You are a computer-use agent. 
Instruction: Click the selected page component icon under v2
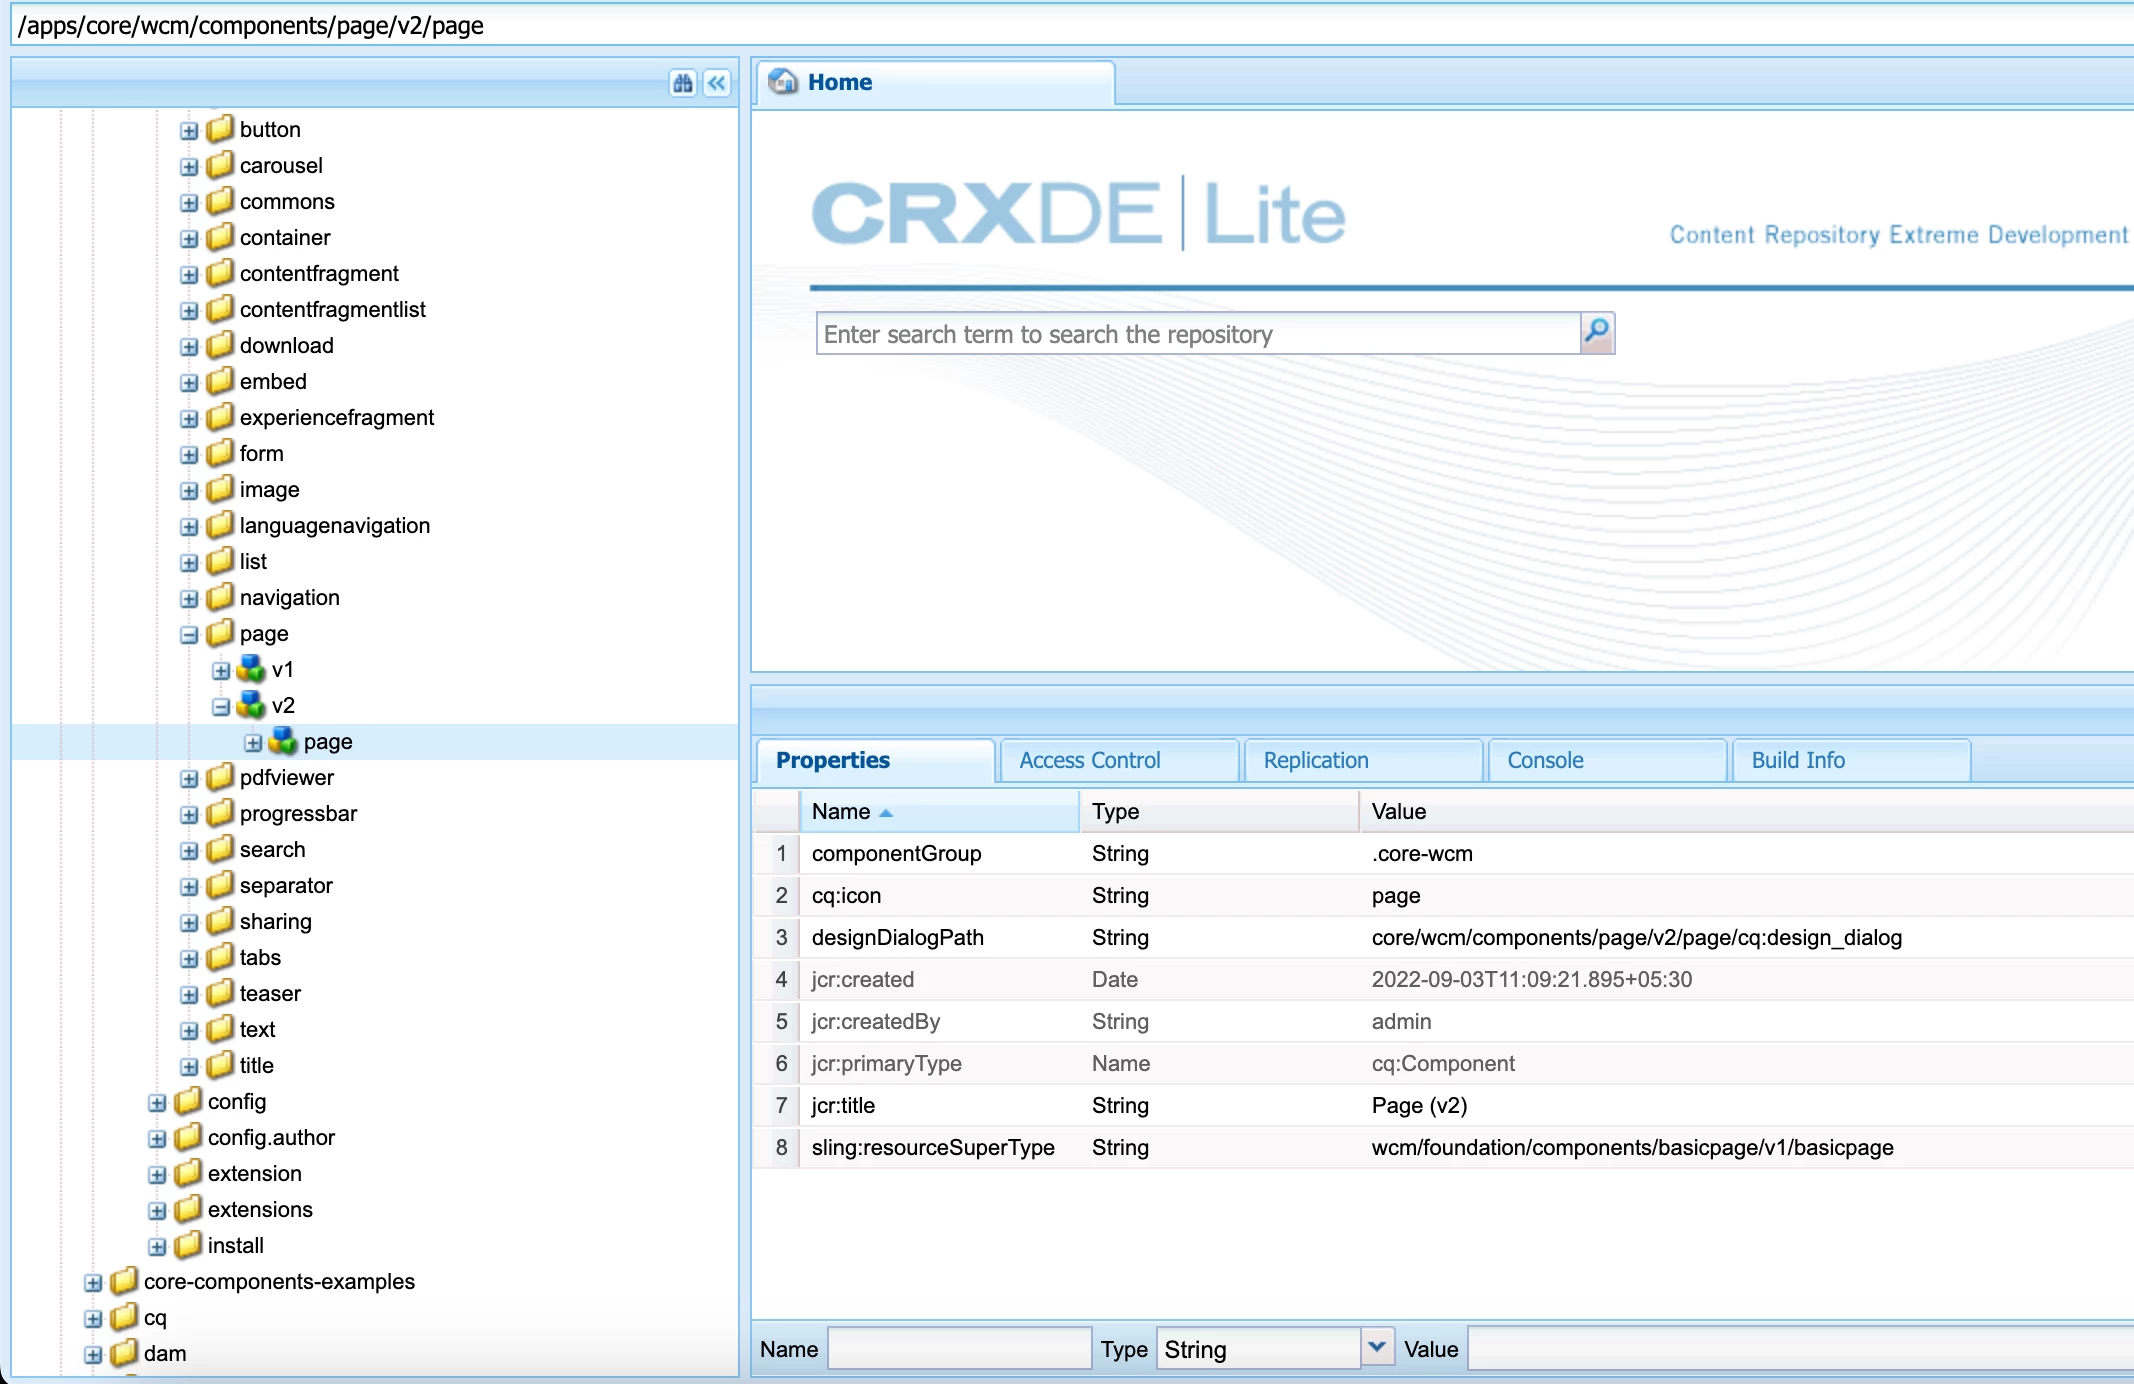283,741
